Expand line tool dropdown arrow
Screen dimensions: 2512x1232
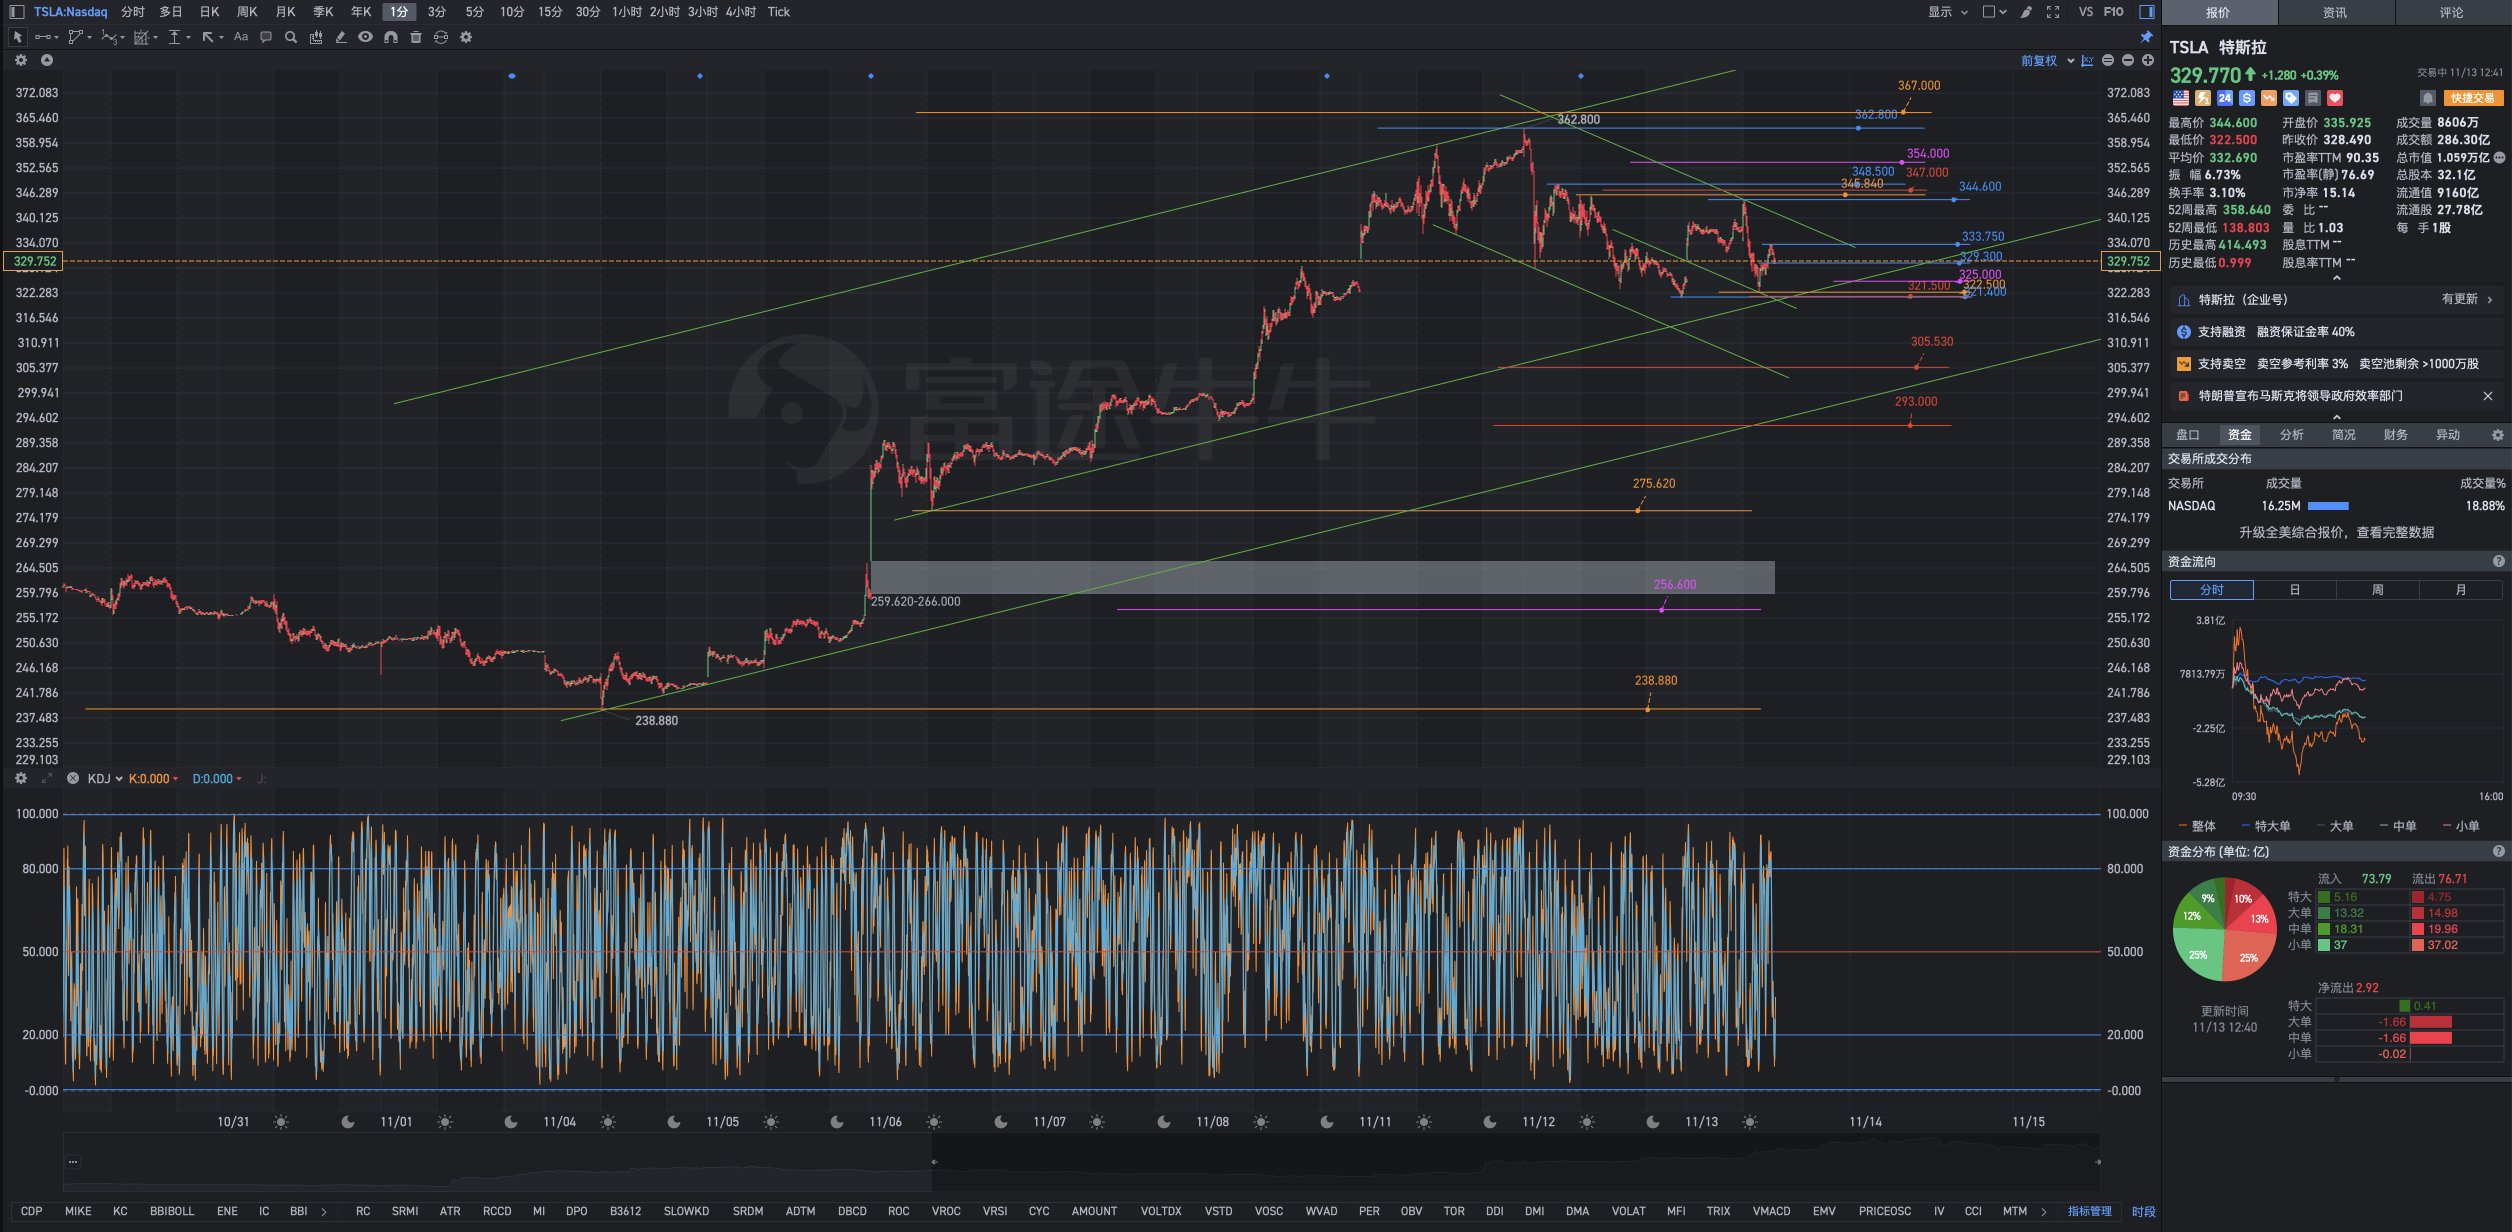[x=57, y=38]
